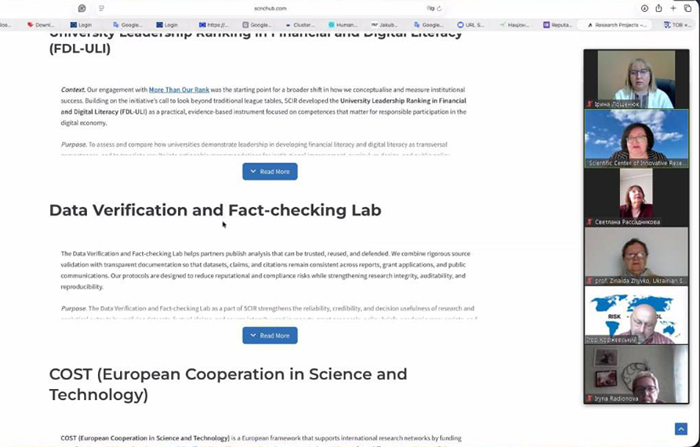Expand Data Verification Lab with Read More

point(270,335)
